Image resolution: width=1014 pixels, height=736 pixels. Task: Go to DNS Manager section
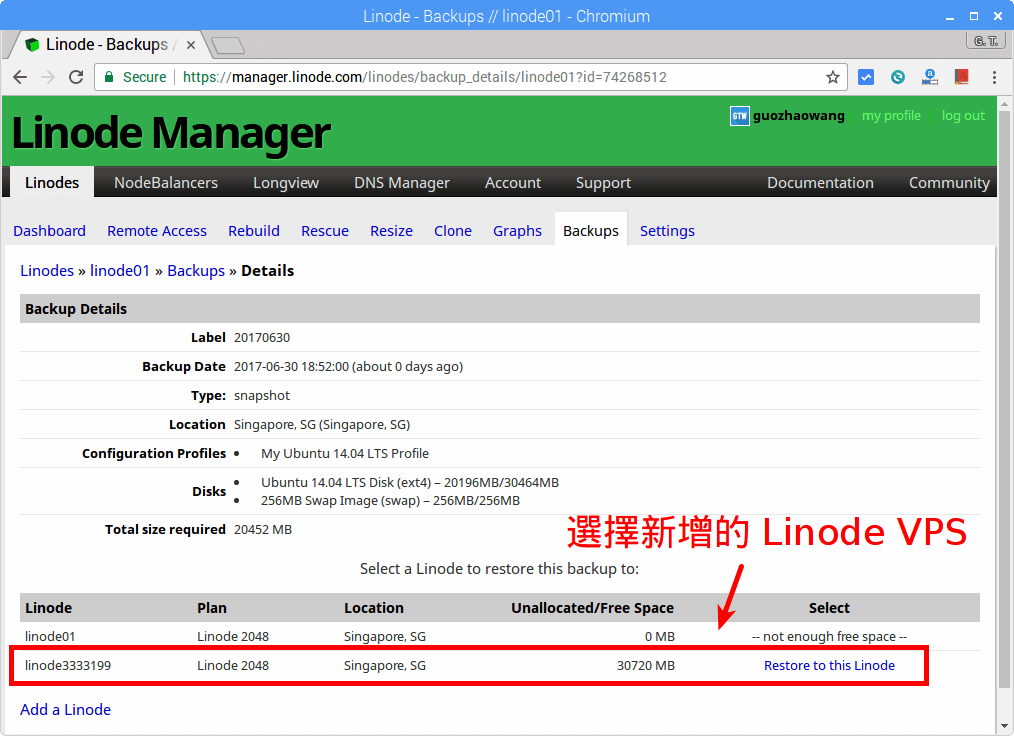402,182
